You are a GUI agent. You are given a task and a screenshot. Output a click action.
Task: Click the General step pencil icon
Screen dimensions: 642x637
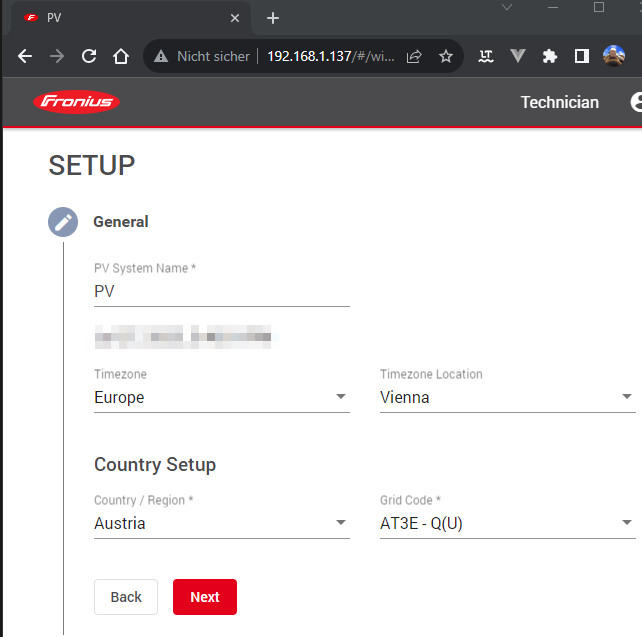point(63,222)
